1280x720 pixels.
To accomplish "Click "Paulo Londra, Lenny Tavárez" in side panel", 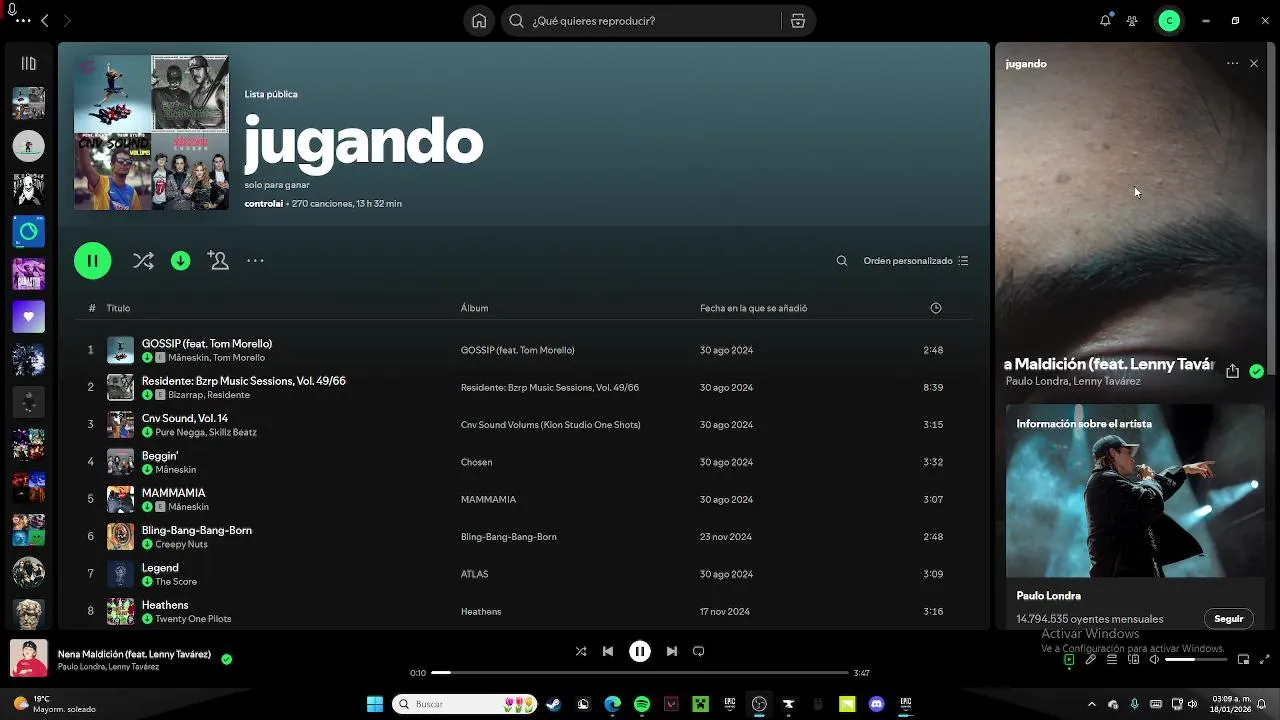I will pyautogui.click(x=1073, y=381).
